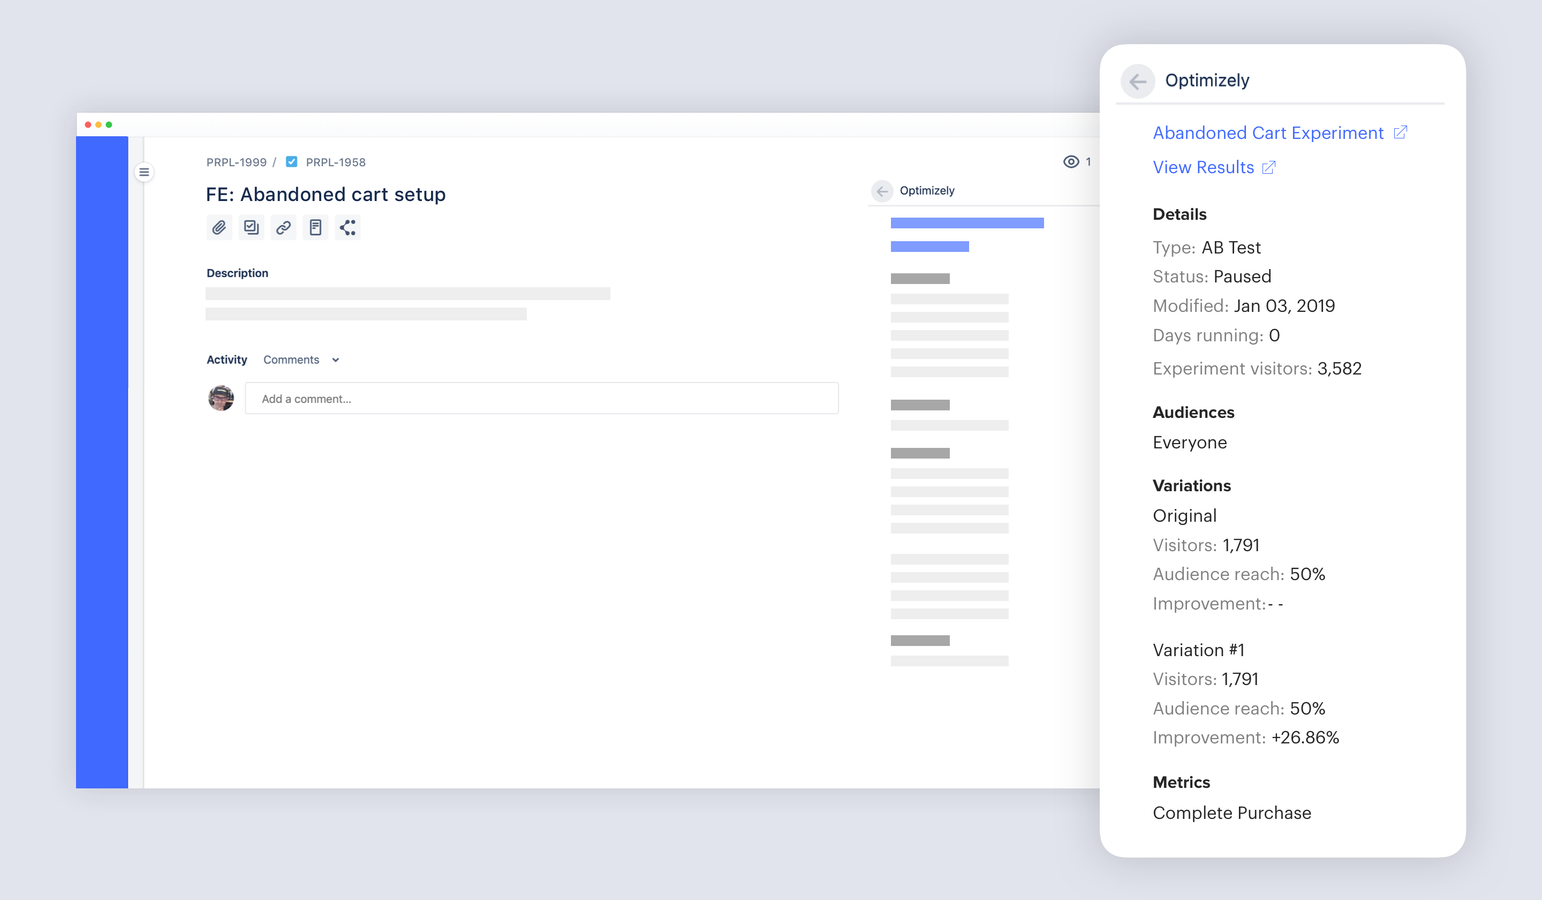Click the Add a comment field
This screenshot has height=900, width=1542.
coord(542,398)
